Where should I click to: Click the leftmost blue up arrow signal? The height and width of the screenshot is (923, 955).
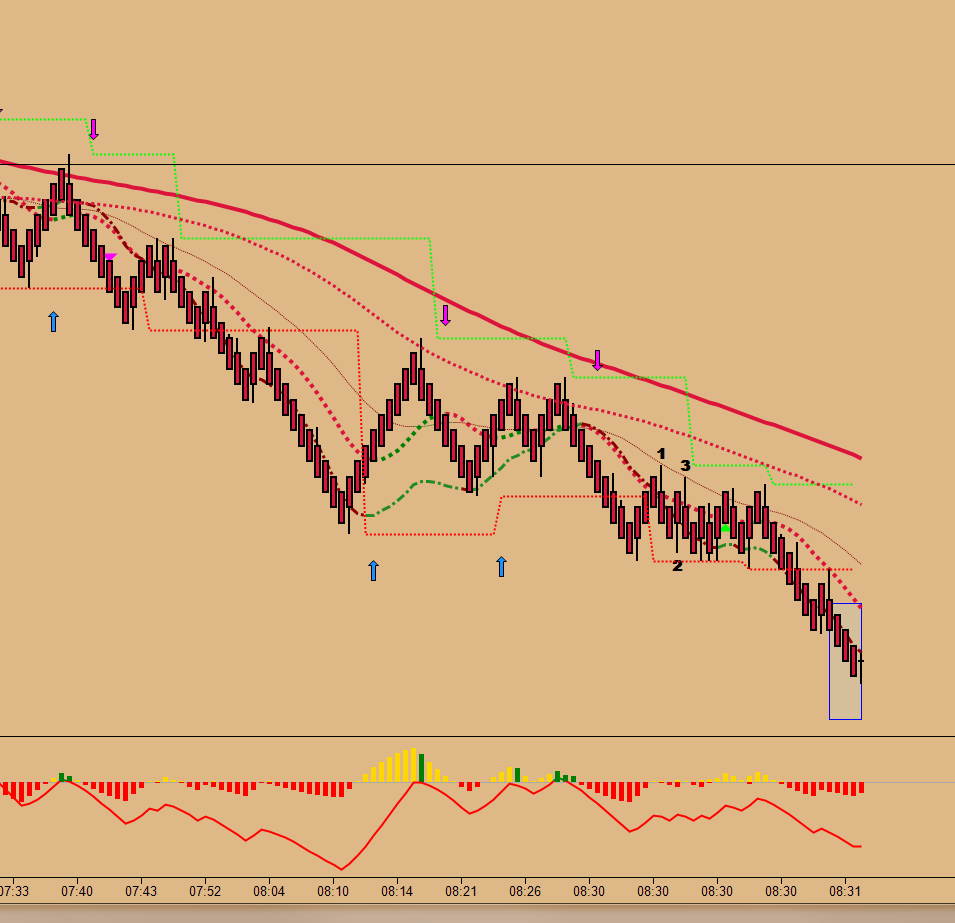point(54,322)
